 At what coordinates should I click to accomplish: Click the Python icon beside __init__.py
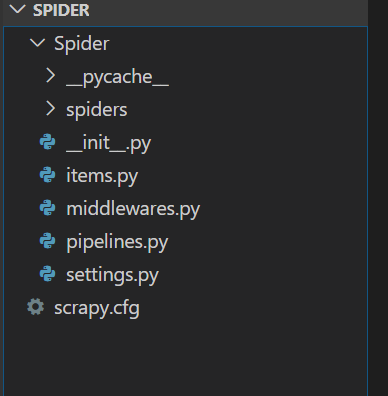[48, 142]
